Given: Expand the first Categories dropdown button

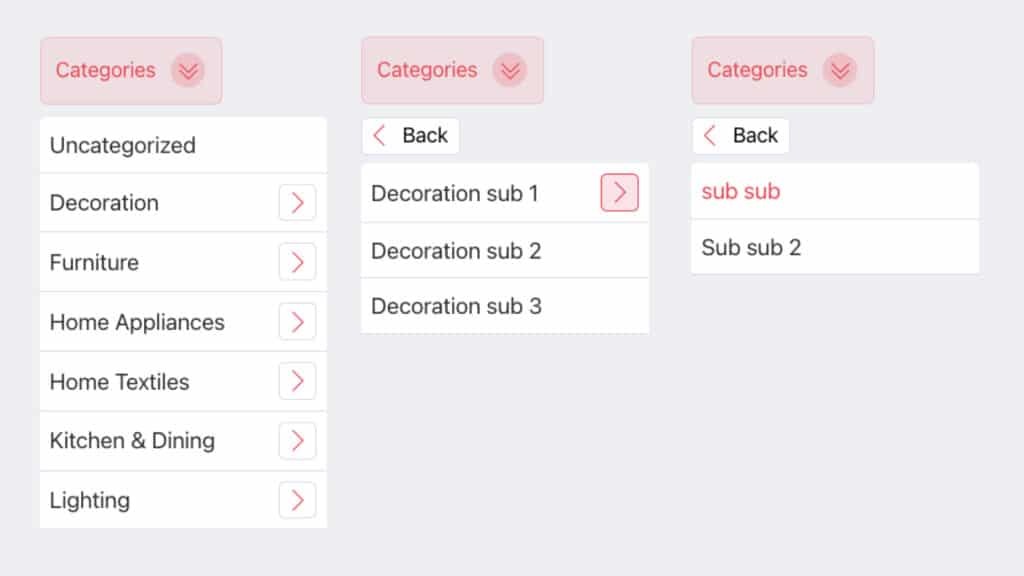Looking at the screenshot, I should pos(130,70).
